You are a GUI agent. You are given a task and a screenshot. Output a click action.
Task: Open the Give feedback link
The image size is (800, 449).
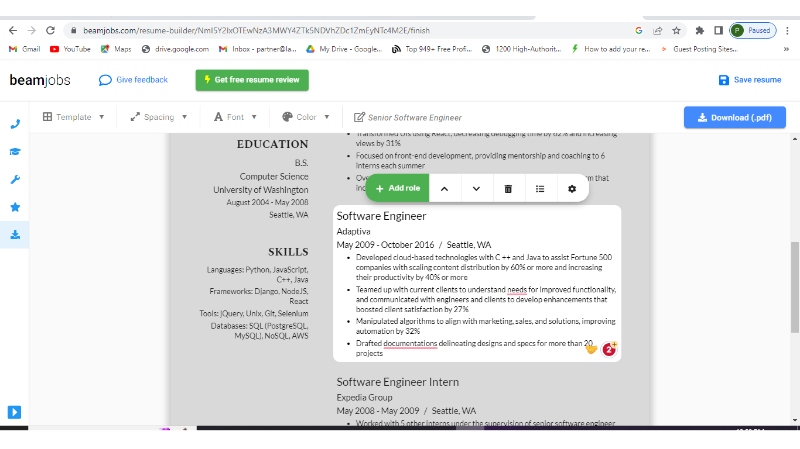click(134, 80)
